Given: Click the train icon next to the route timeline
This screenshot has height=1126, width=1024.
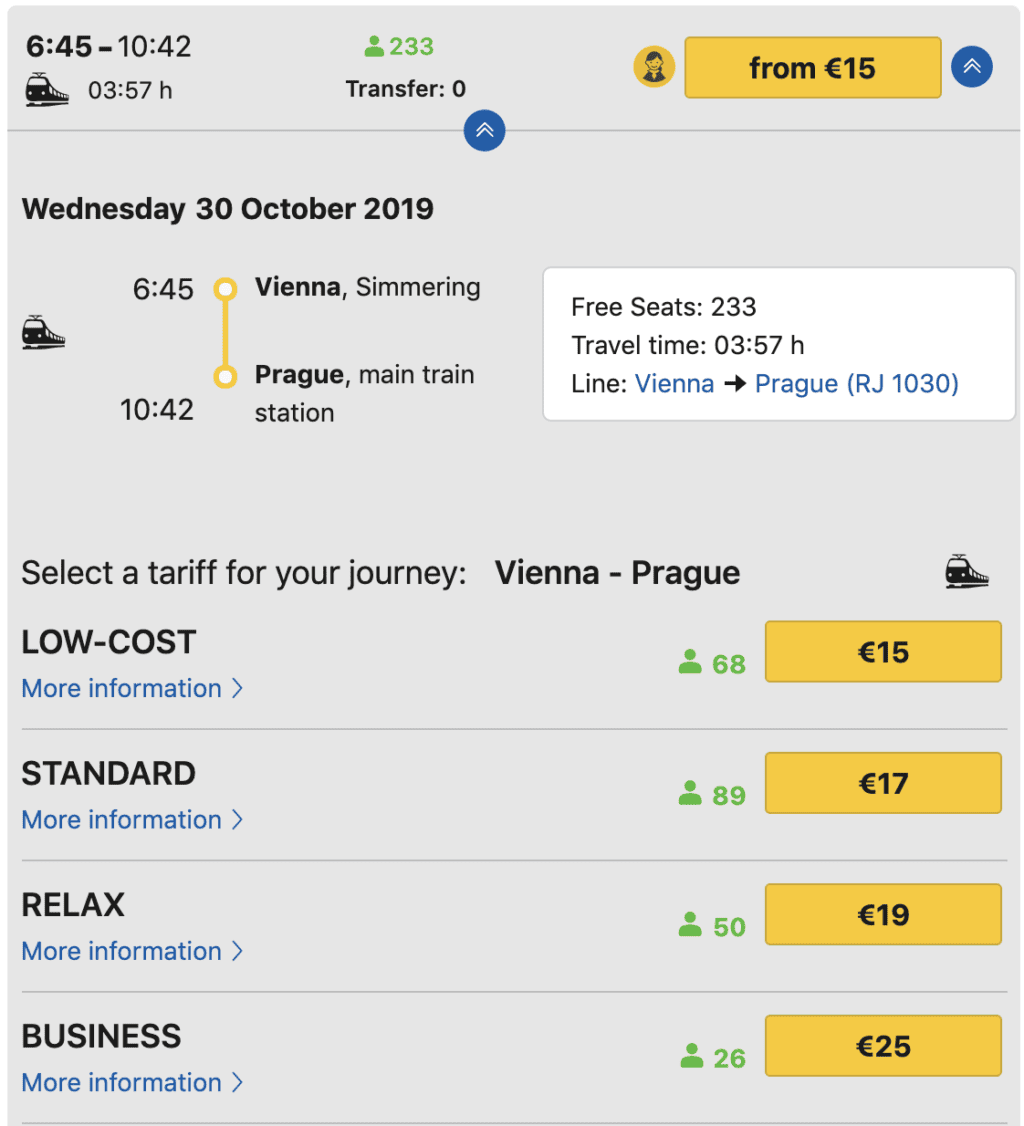Looking at the screenshot, I should point(43,332).
